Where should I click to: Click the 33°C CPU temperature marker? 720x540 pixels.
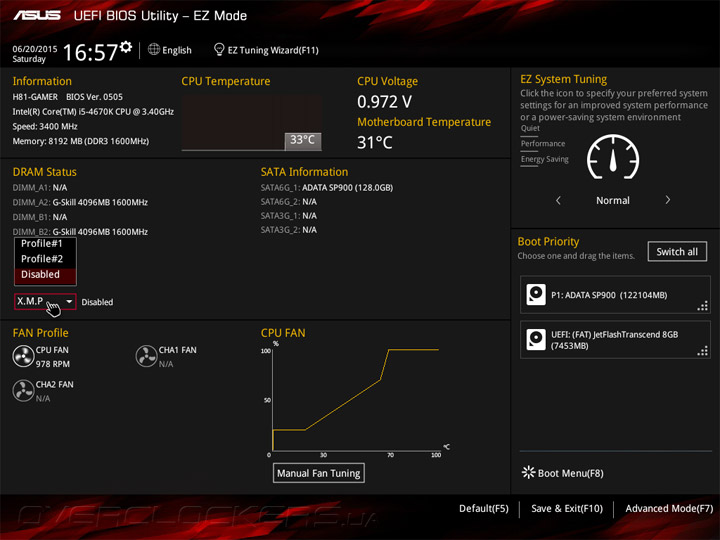(x=303, y=140)
